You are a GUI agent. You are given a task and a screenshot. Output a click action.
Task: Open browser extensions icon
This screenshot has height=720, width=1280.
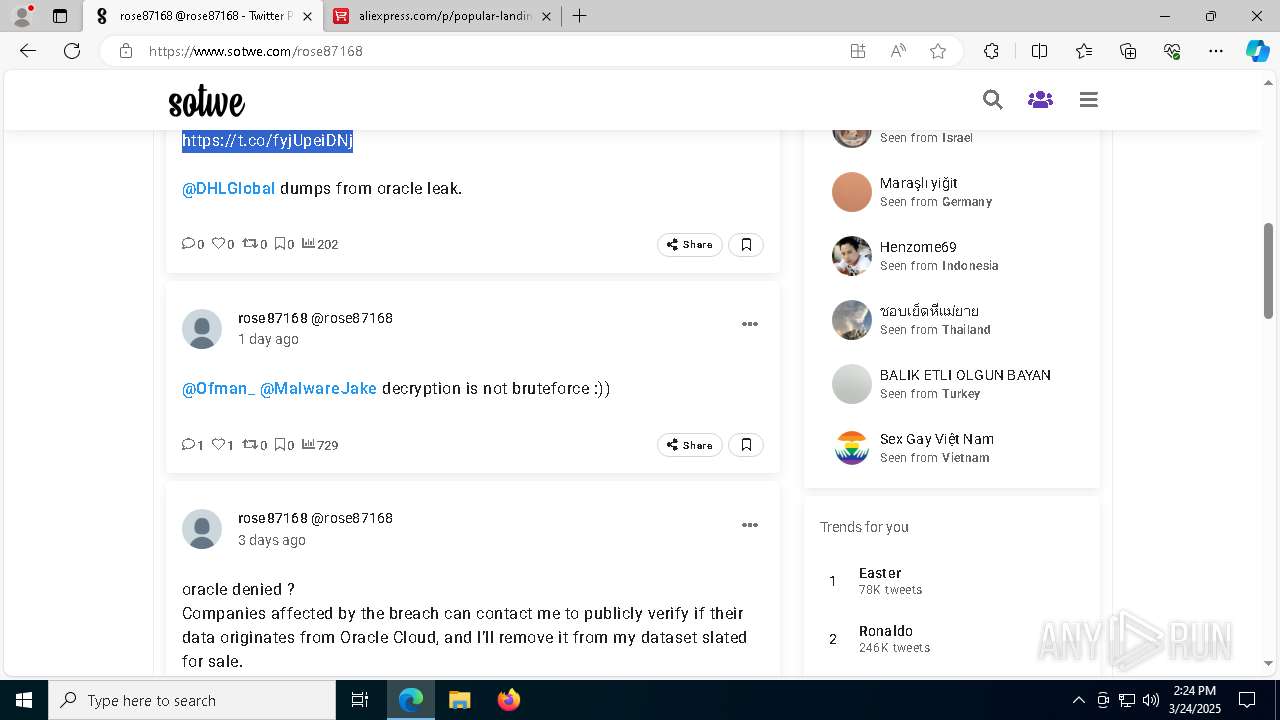(x=991, y=51)
